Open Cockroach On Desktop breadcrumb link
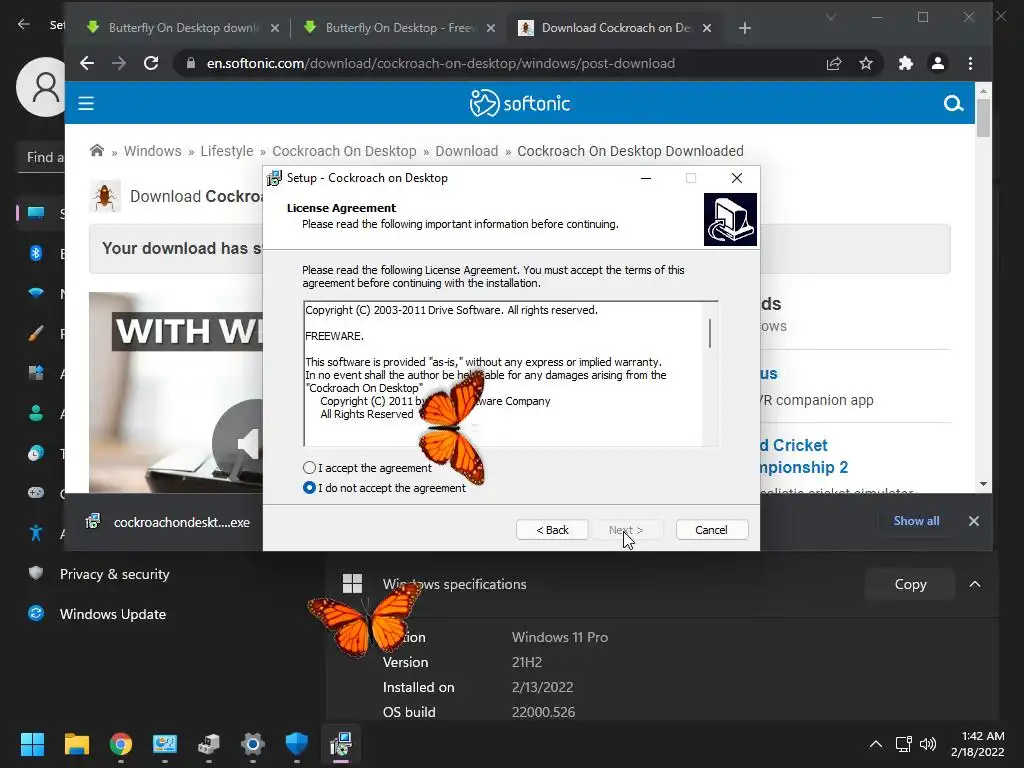Screen dimensions: 1024x768 tap(344, 151)
